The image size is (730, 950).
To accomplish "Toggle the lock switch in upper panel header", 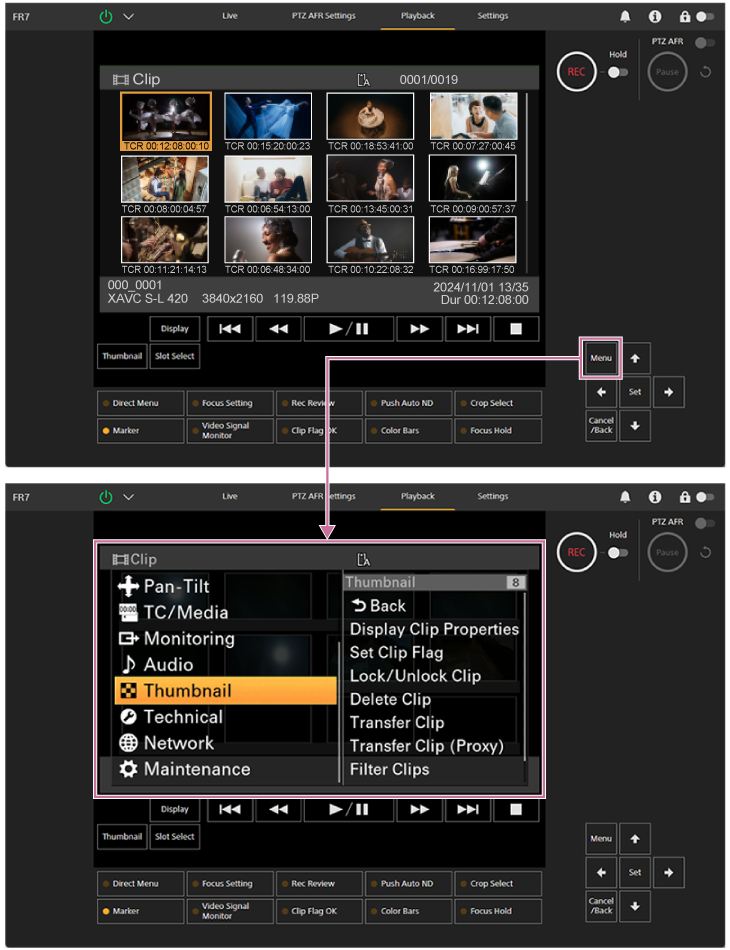I will (704, 17).
